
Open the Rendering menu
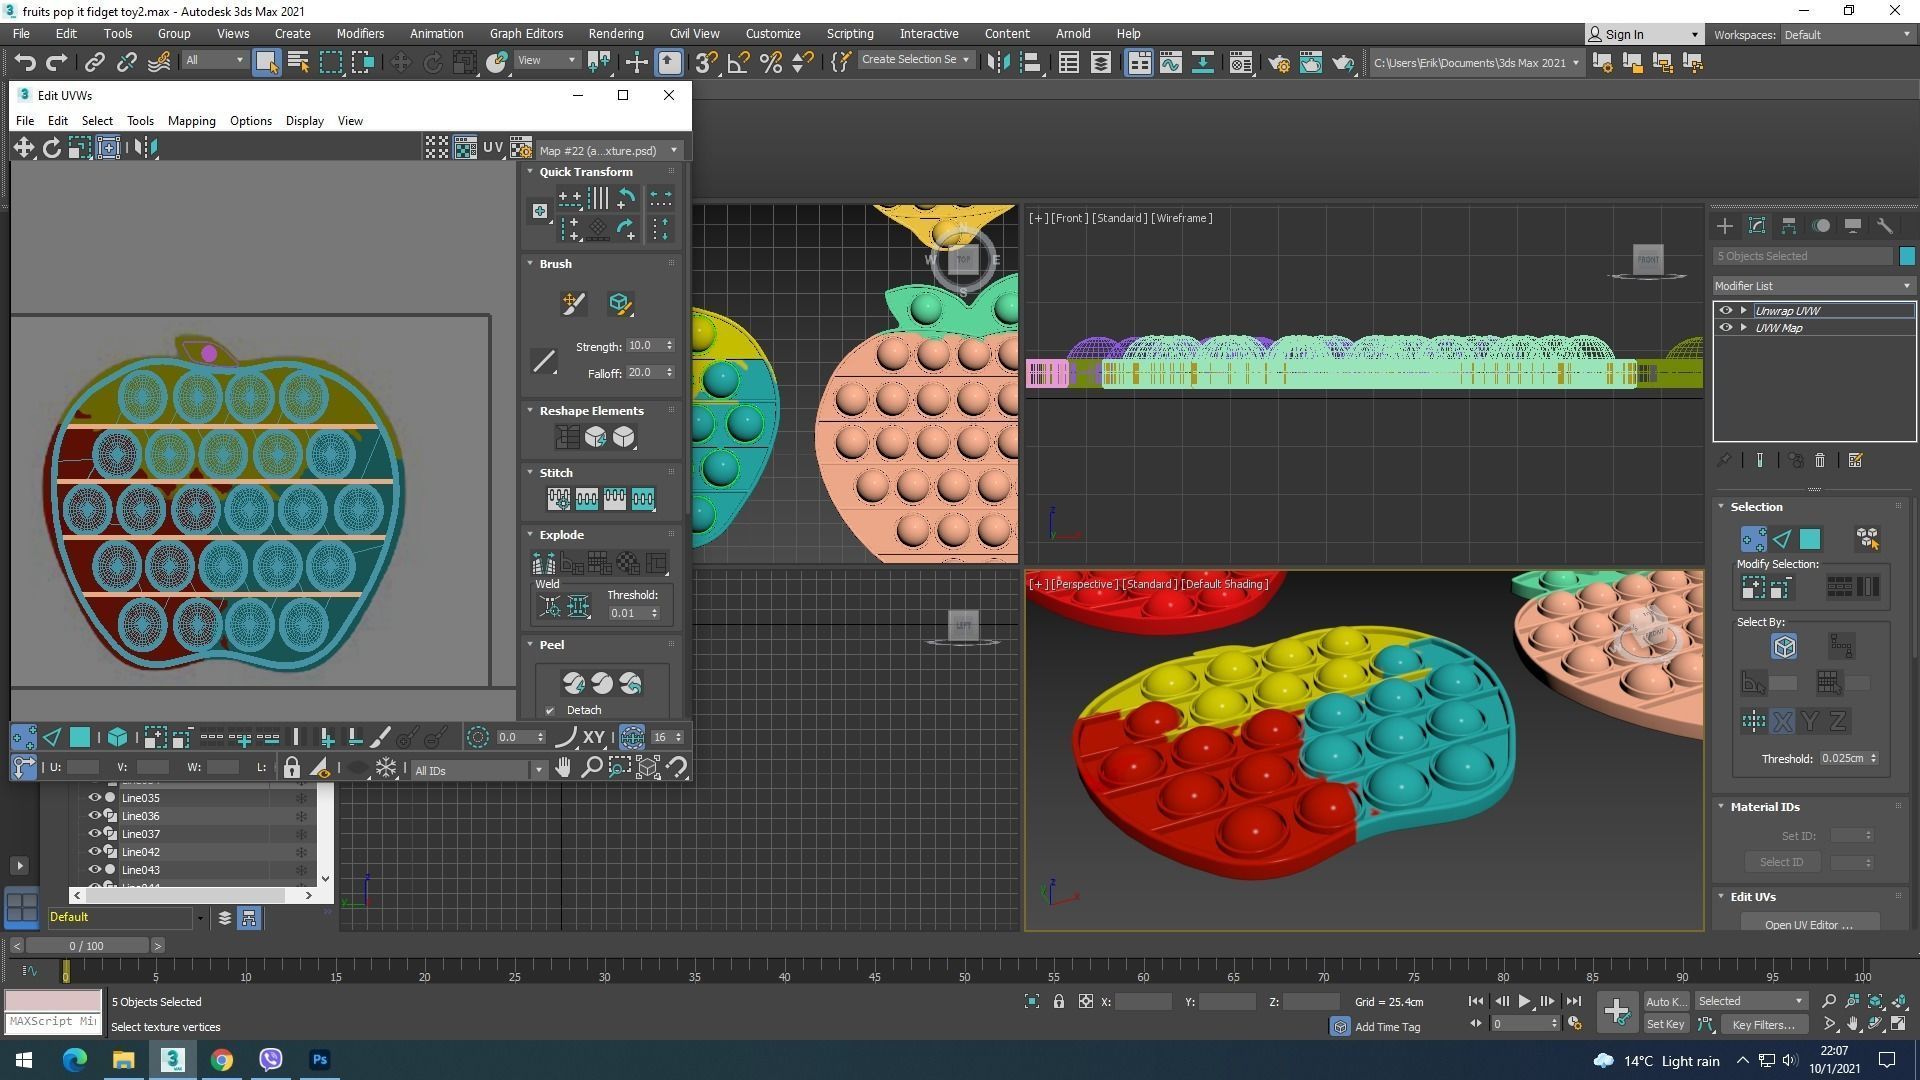[615, 33]
